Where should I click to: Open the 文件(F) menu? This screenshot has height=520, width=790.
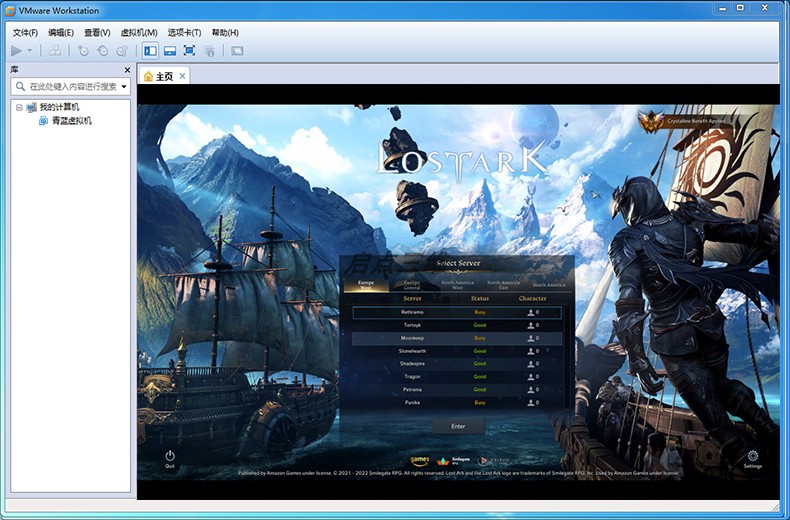click(25, 33)
